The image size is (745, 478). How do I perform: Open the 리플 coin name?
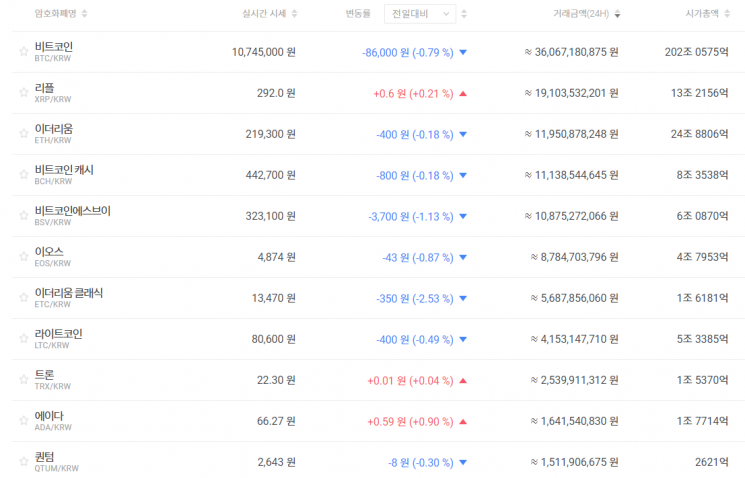point(44,88)
